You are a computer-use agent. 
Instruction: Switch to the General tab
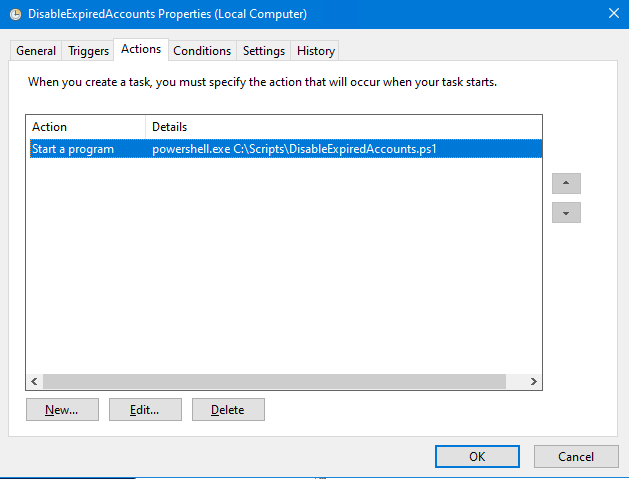[x=36, y=51]
